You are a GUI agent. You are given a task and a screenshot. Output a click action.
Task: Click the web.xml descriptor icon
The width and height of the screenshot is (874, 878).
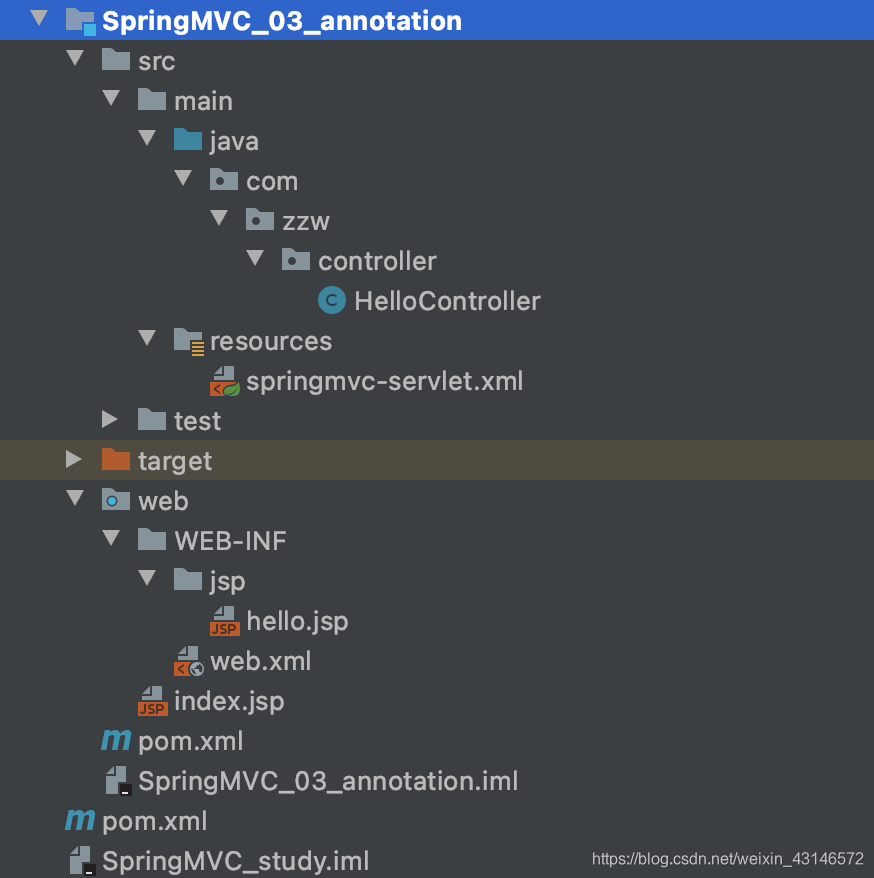(x=189, y=661)
